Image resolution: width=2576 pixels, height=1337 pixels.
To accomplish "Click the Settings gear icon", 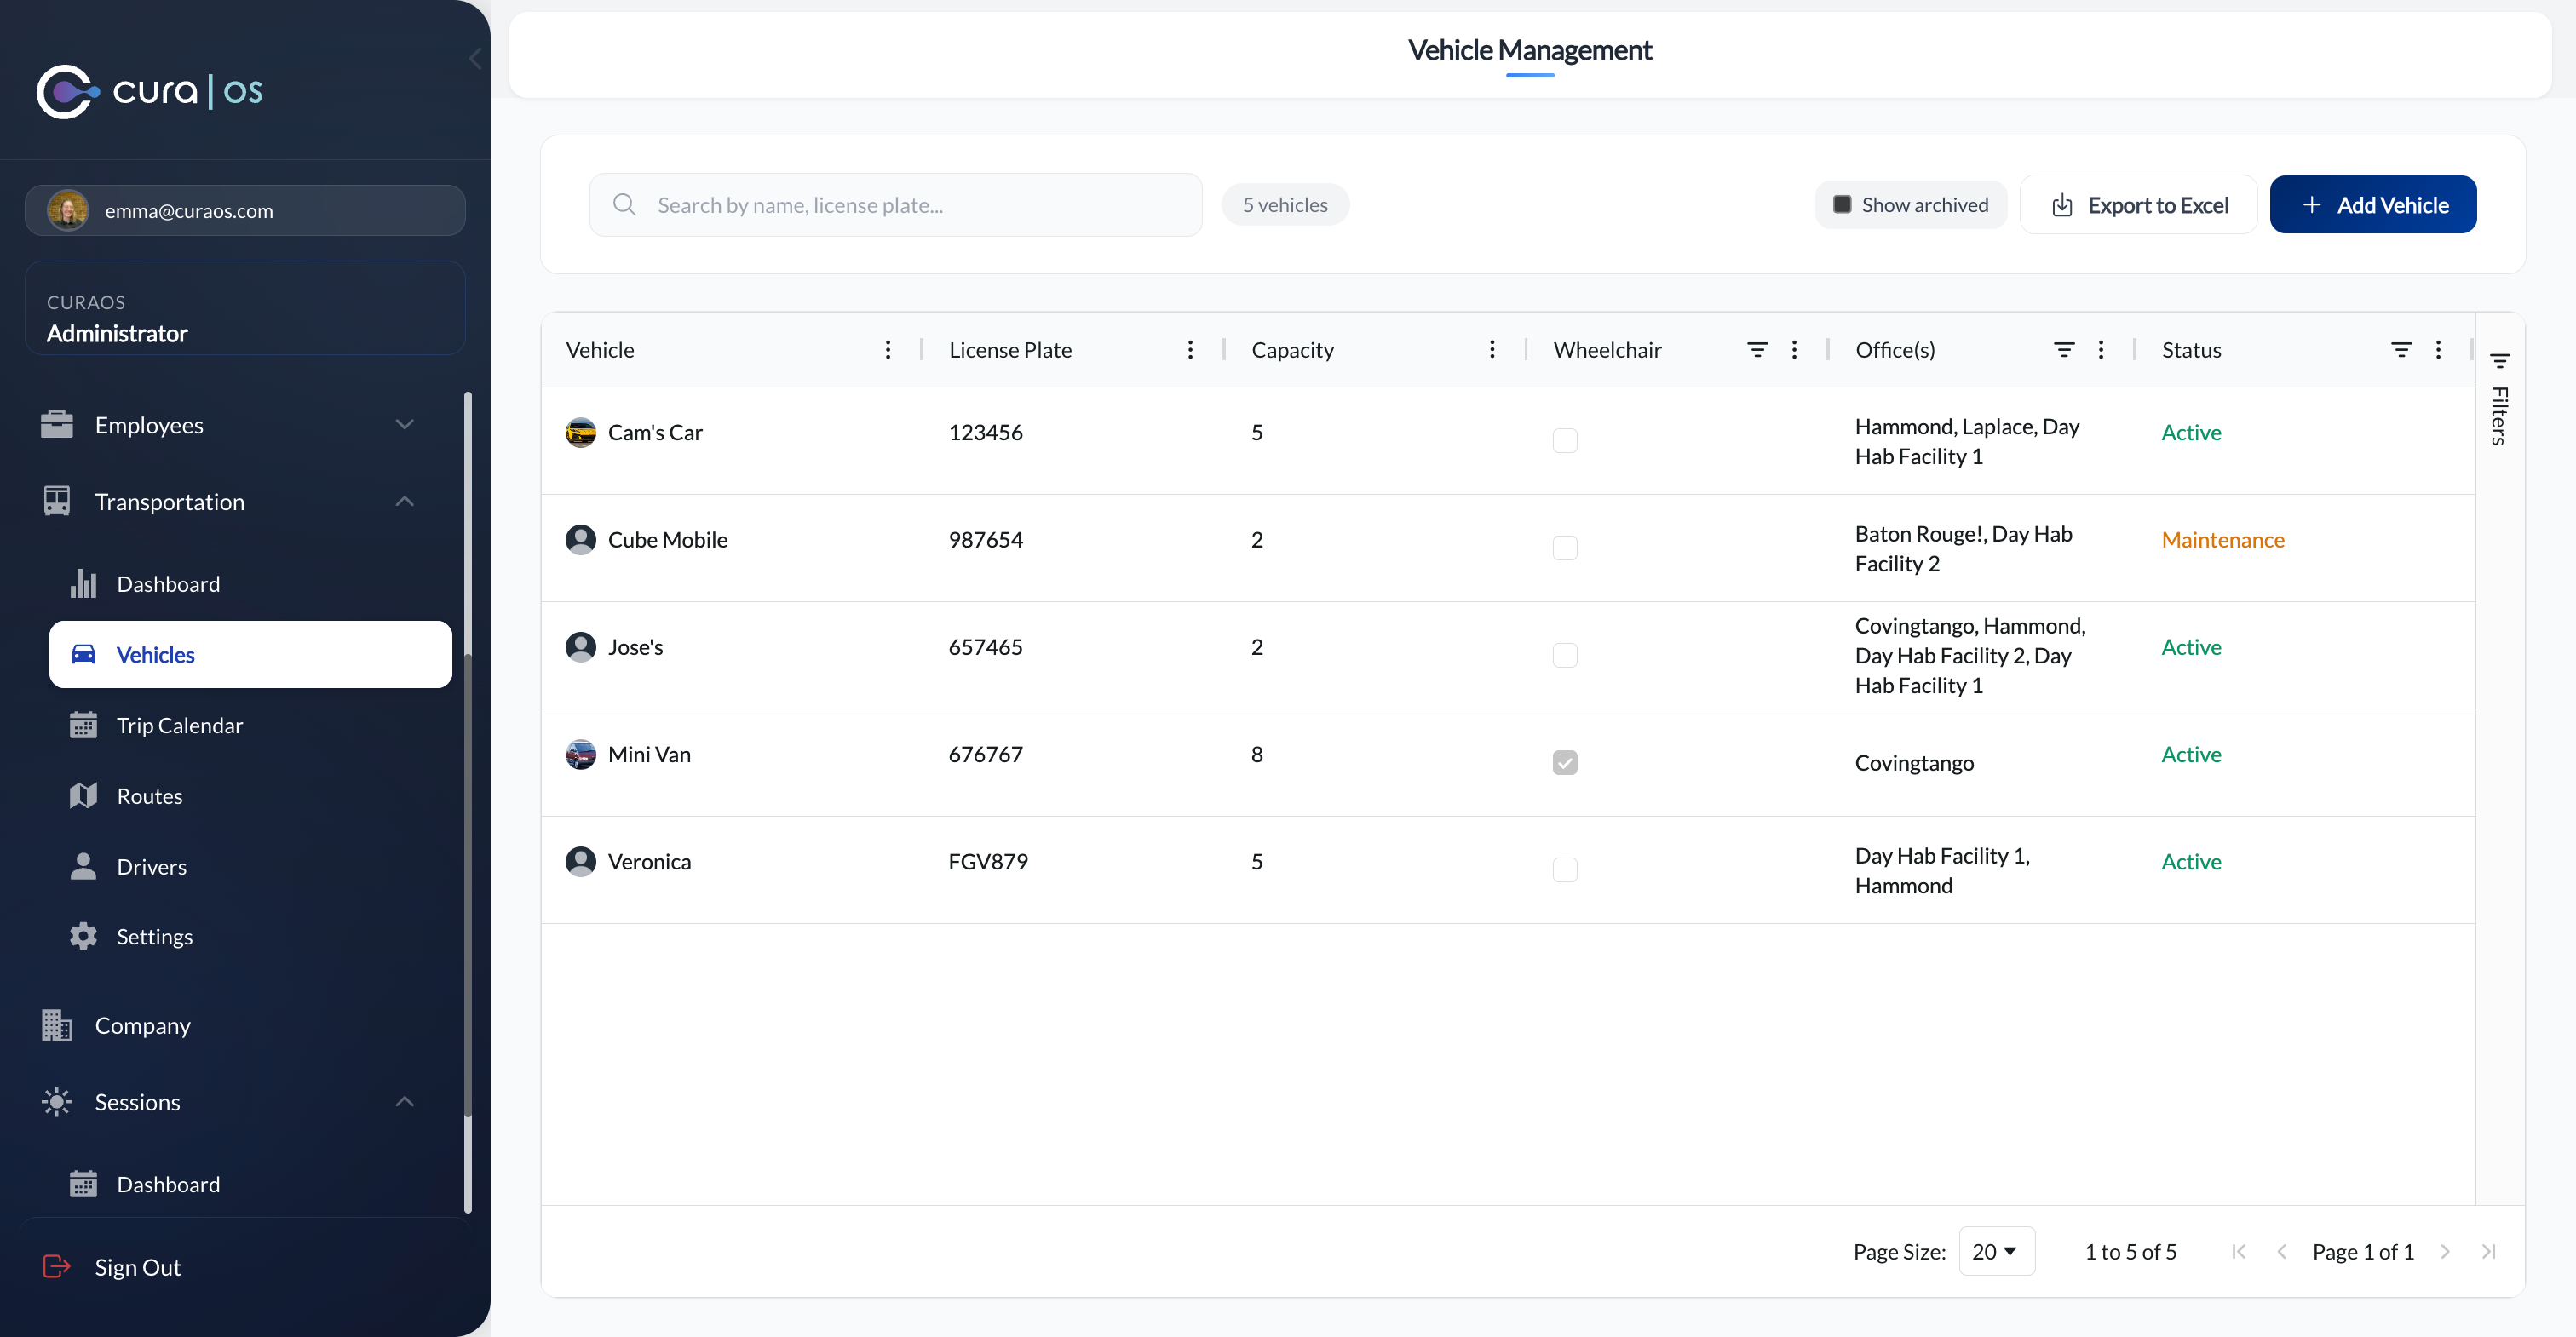I will click(x=83, y=936).
